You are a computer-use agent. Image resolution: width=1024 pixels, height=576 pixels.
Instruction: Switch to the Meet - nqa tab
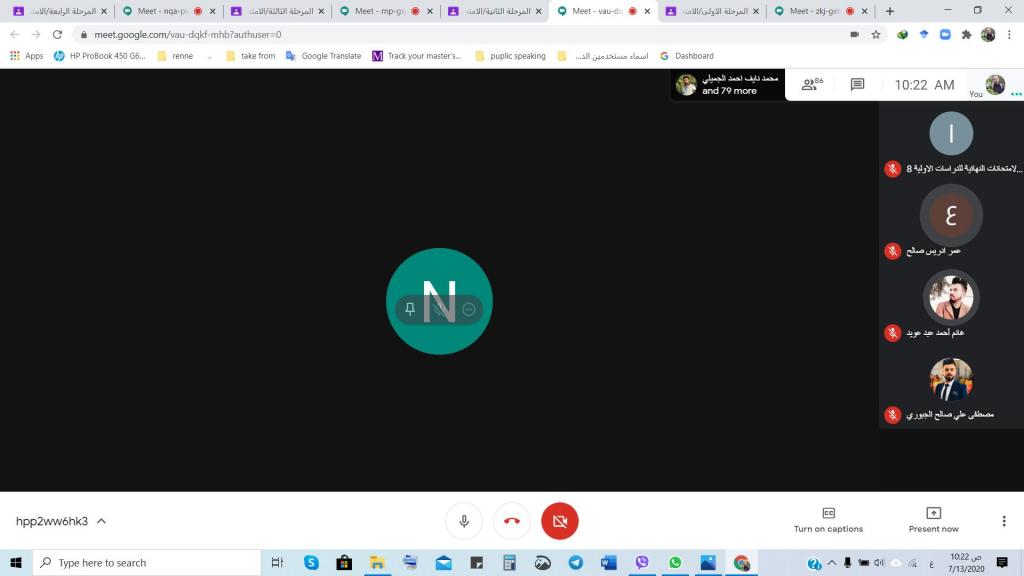click(x=163, y=11)
